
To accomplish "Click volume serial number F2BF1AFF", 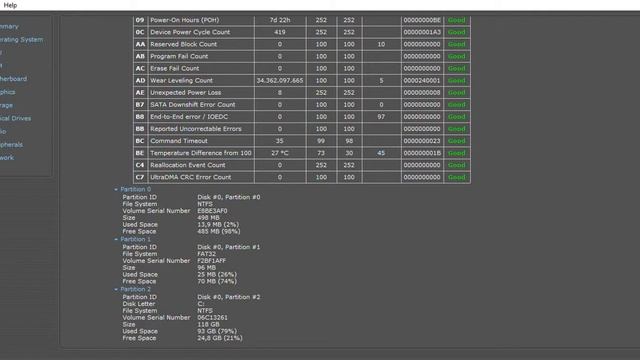I will tap(211, 261).
